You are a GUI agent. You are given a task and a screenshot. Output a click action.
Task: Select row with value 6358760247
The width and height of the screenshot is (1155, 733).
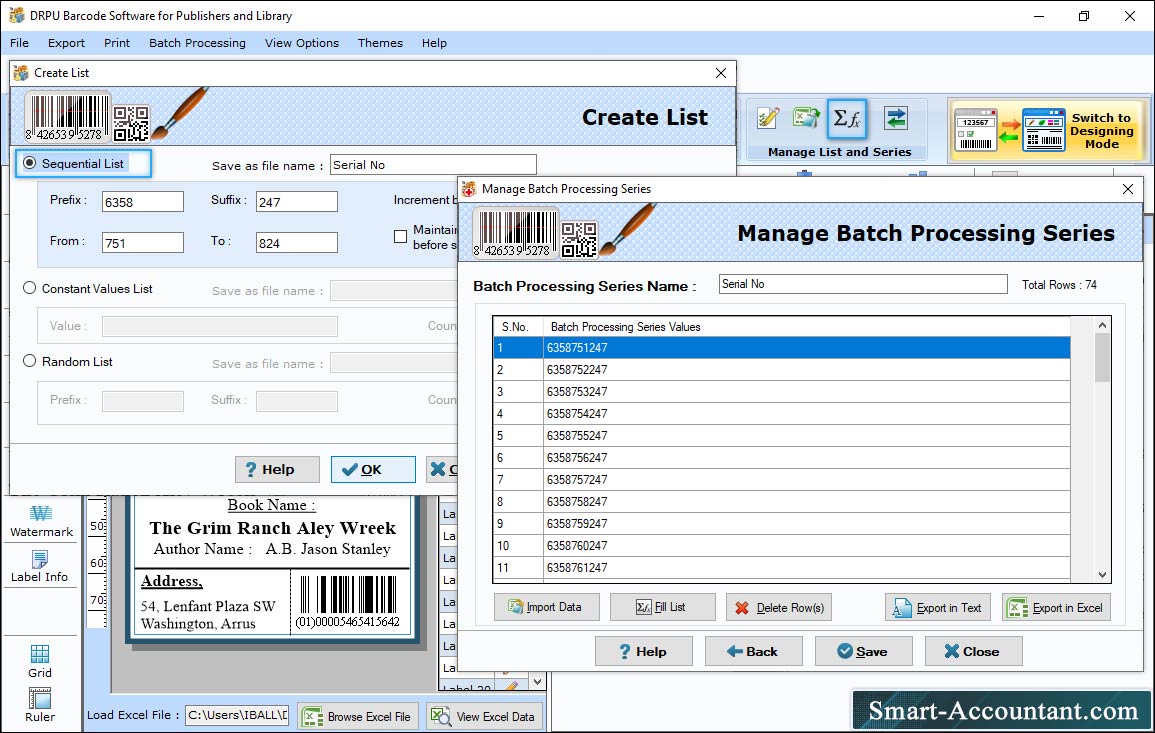coord(782,546)
